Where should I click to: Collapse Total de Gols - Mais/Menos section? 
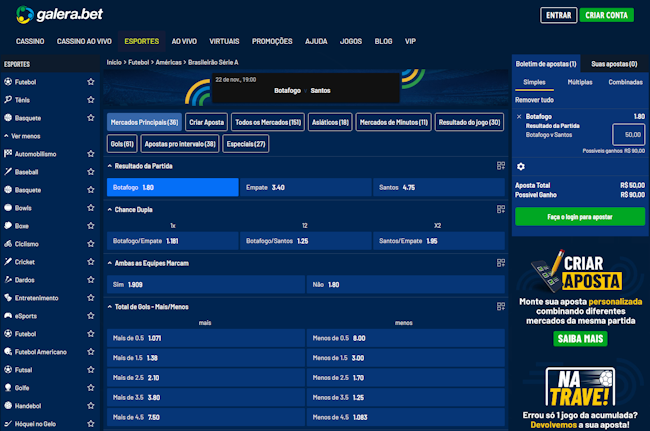[x=110, y=307]
